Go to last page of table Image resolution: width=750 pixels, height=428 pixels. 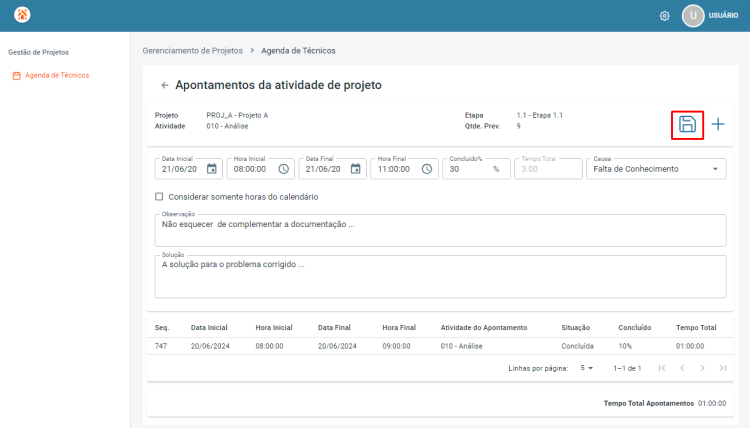[723, 368]
